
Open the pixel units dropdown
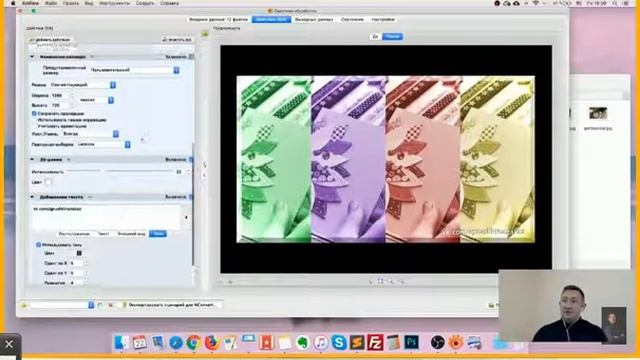(96, 100)
